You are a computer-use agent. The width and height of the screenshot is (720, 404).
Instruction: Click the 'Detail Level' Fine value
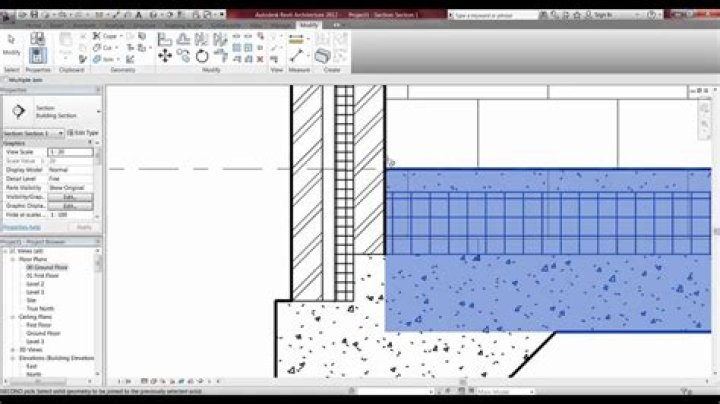[70, 179]
